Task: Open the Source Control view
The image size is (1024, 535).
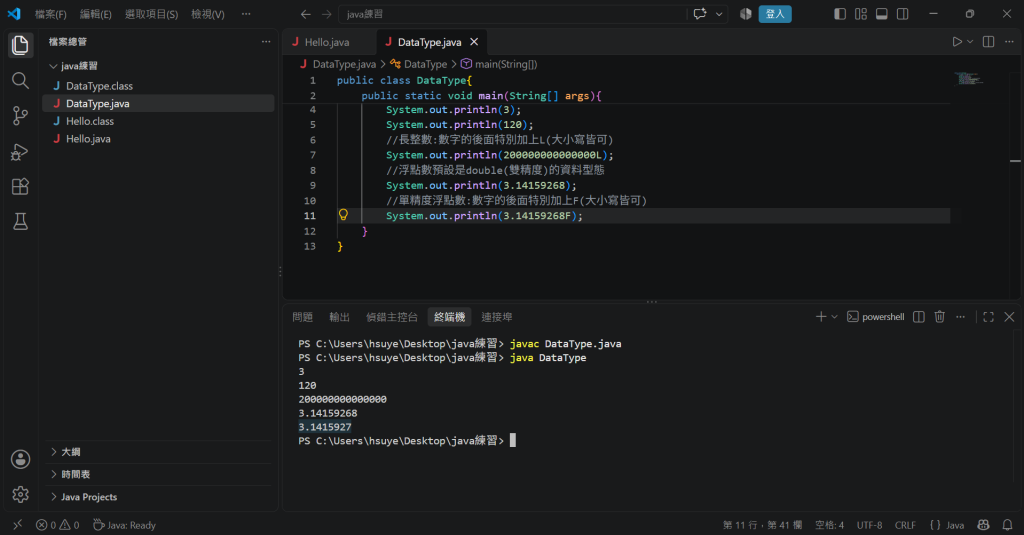Action: click(20, 116)
